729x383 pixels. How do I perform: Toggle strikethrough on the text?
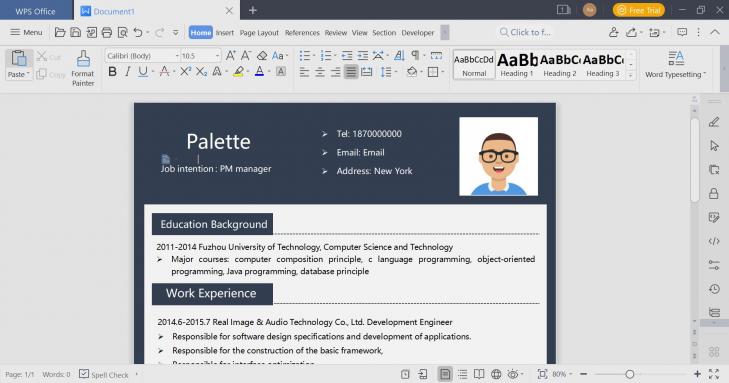point(164,72)
